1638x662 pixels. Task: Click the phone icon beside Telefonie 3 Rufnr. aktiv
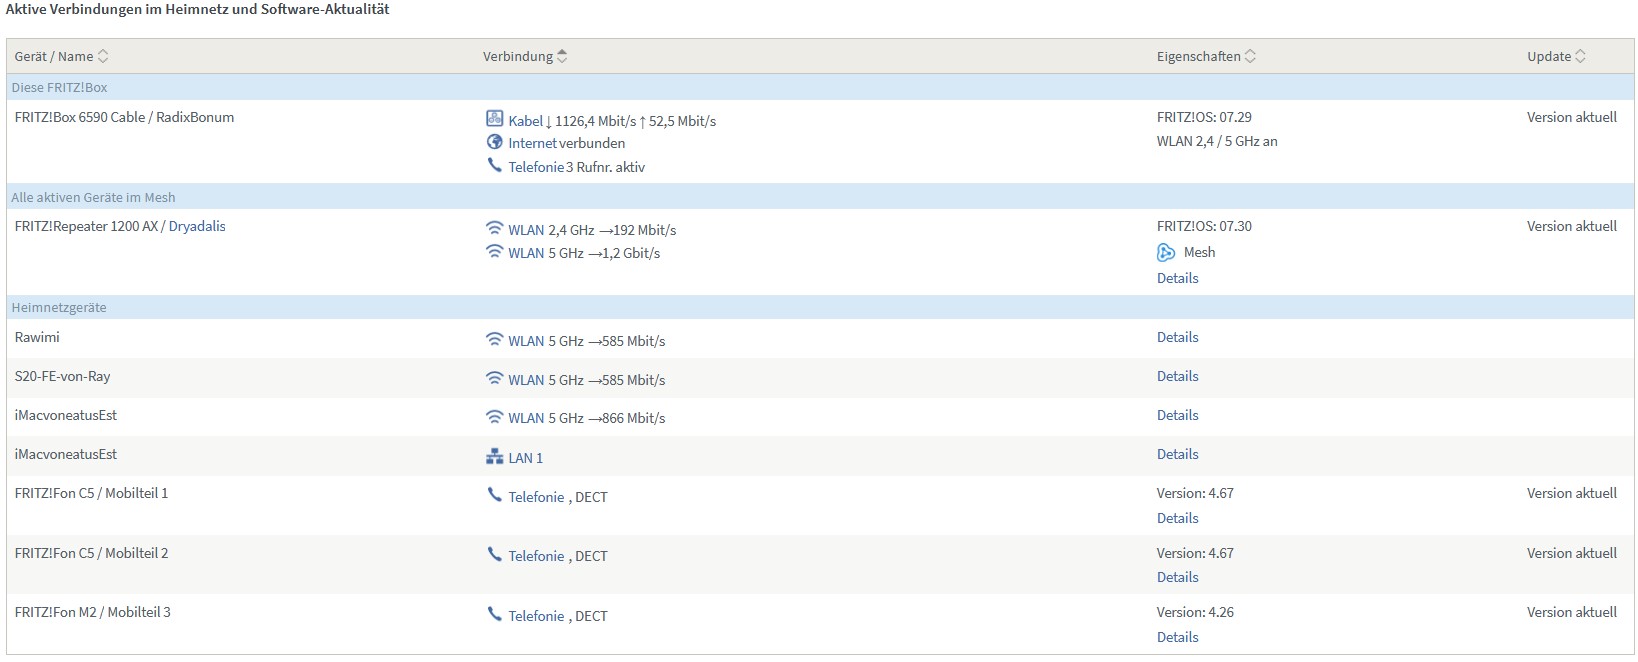coord(494,165)
